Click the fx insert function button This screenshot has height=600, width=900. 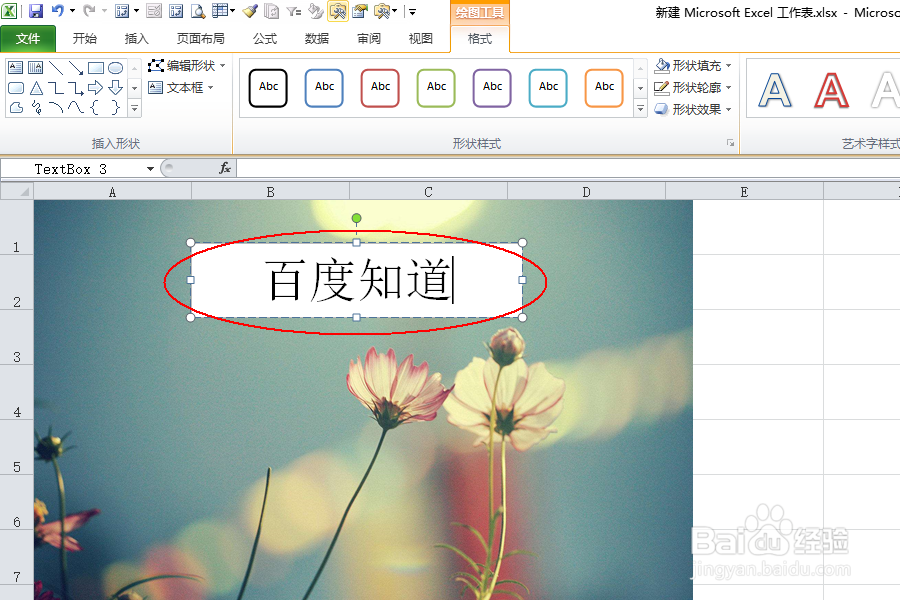click(224, 168)
